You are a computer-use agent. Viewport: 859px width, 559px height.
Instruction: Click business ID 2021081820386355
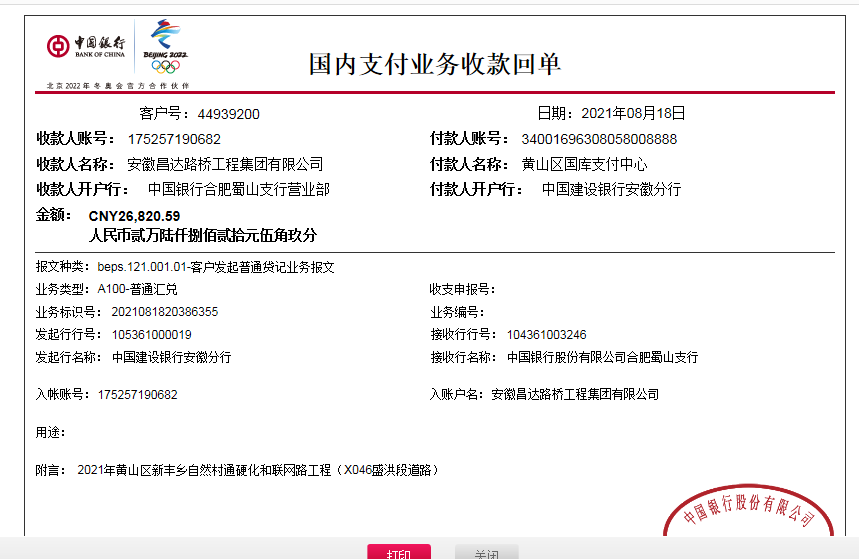coord(157,311)
